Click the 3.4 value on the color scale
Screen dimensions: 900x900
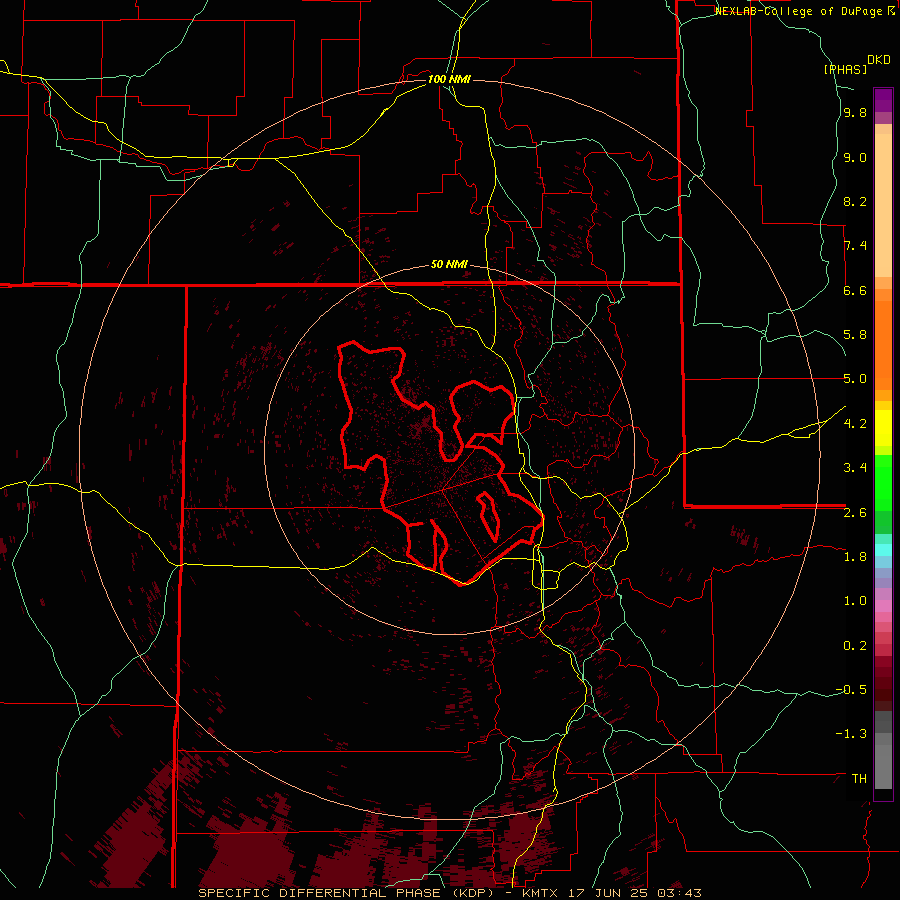(855, 468)
